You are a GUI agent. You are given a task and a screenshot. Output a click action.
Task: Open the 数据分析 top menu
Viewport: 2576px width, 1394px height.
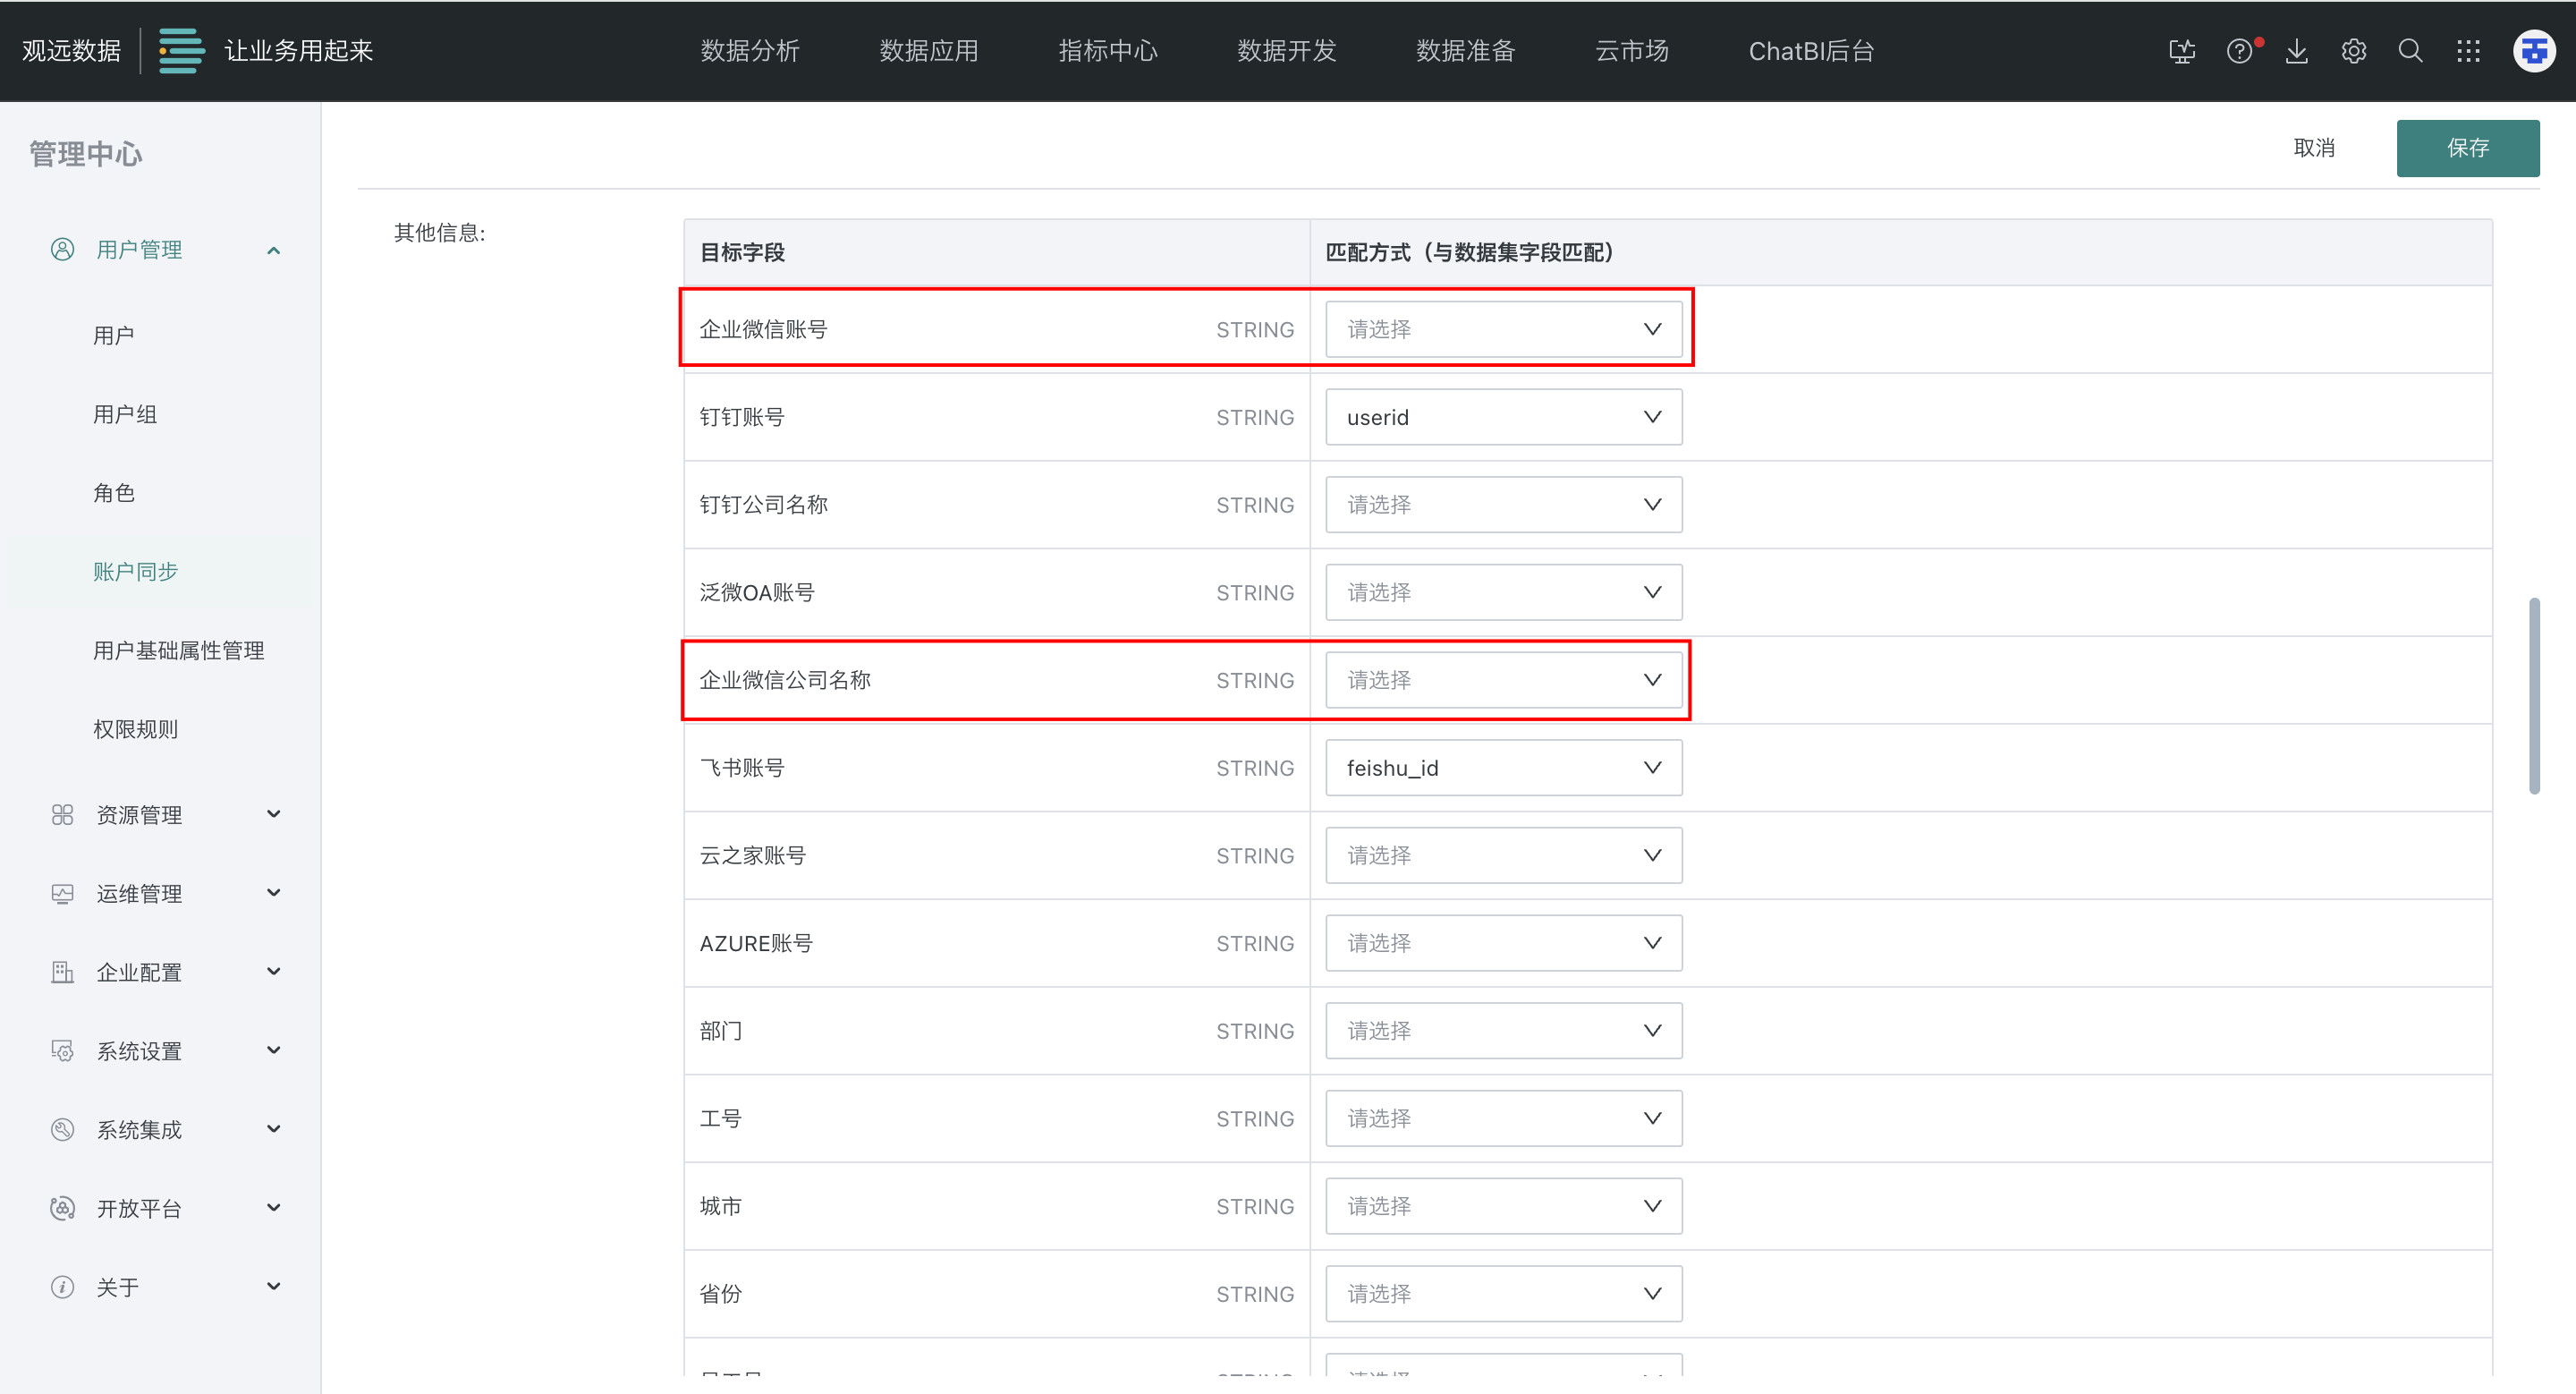750,51
